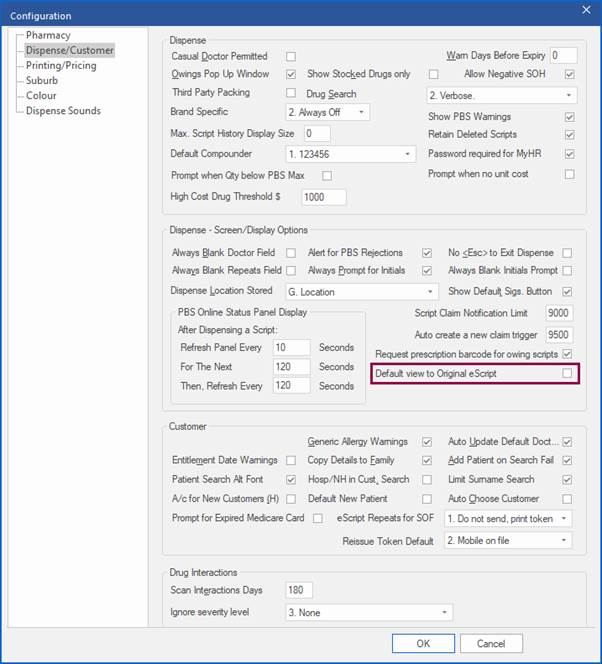Open Brand Specific Always Off dropdown

click(327, 112)
